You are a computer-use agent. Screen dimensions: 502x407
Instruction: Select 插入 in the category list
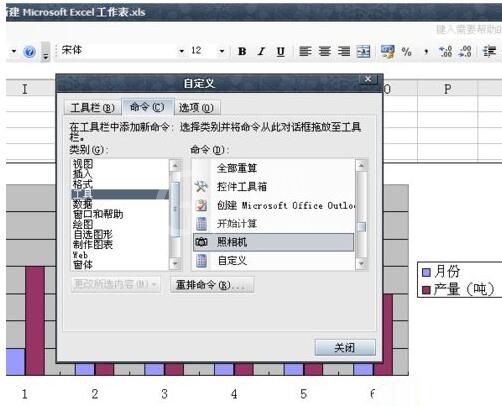[82, 174]
